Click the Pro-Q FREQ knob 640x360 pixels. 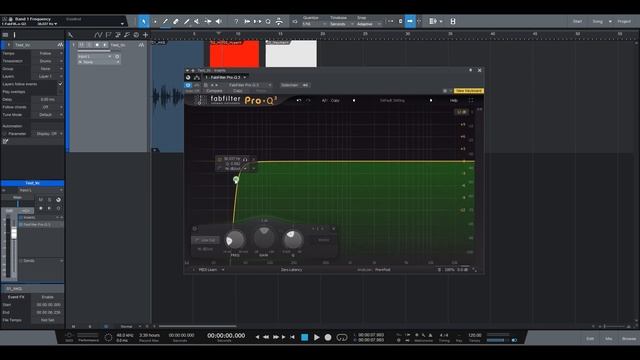[235, 240]
